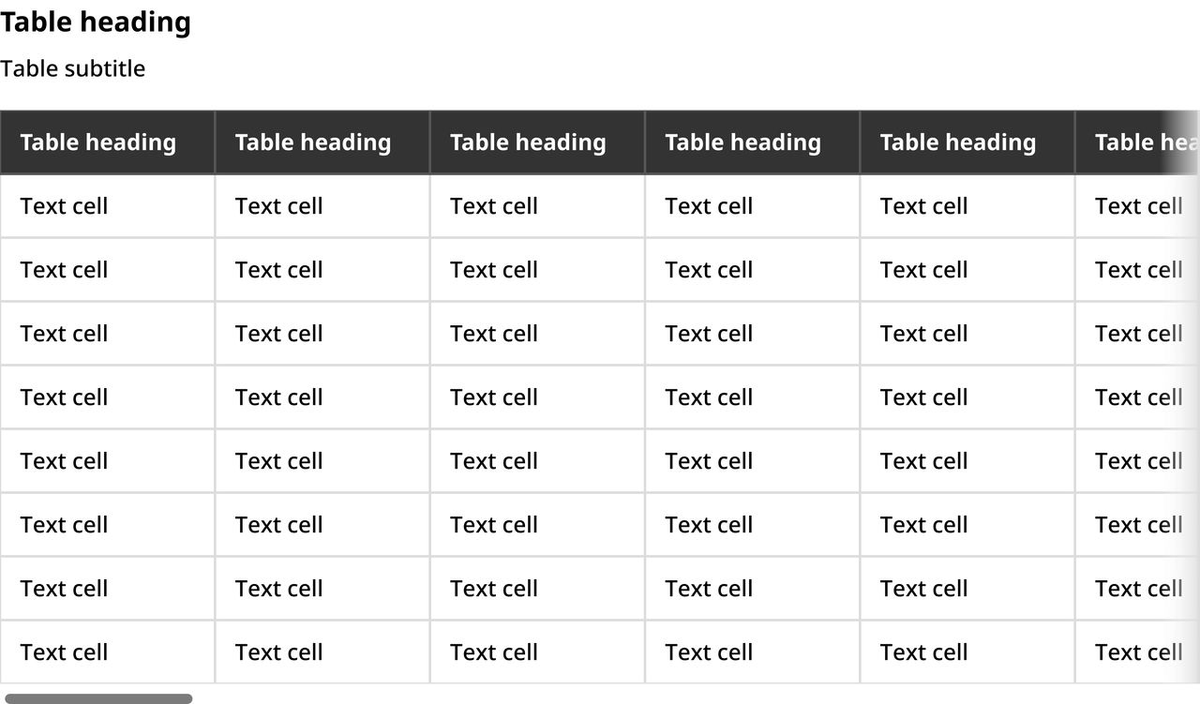Viewport: 1200px width, 704px height.
Task: Click the seventh row's fifth cell
Action: [x=923, y=589]
